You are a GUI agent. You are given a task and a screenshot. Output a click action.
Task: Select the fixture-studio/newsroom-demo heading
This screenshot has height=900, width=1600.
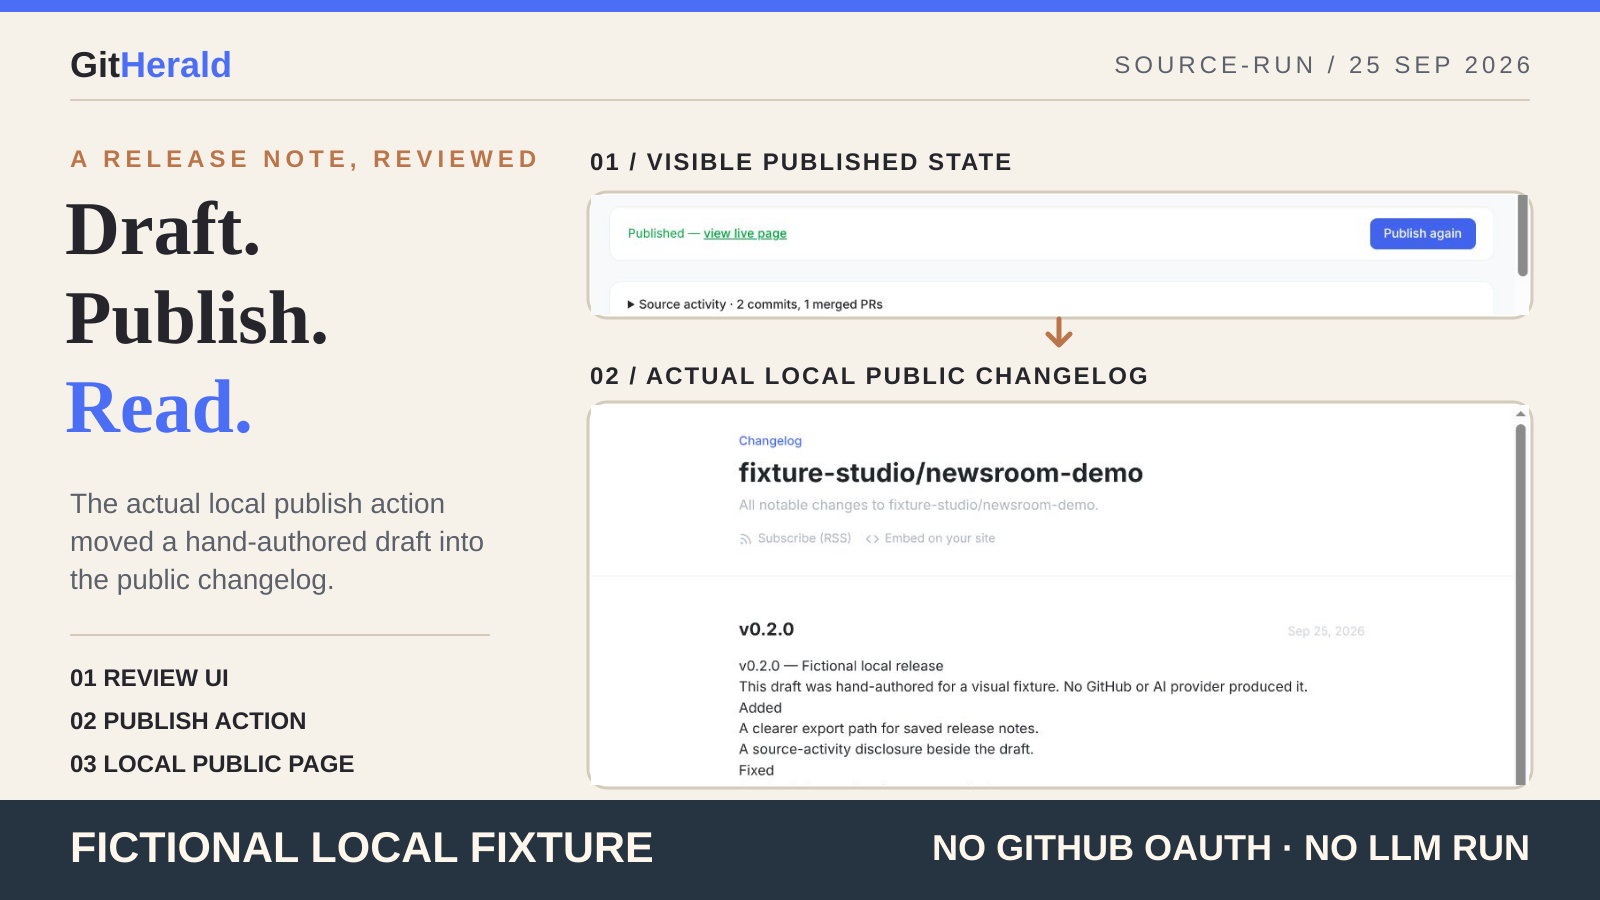pyautogui.click(x=940, y=473)
